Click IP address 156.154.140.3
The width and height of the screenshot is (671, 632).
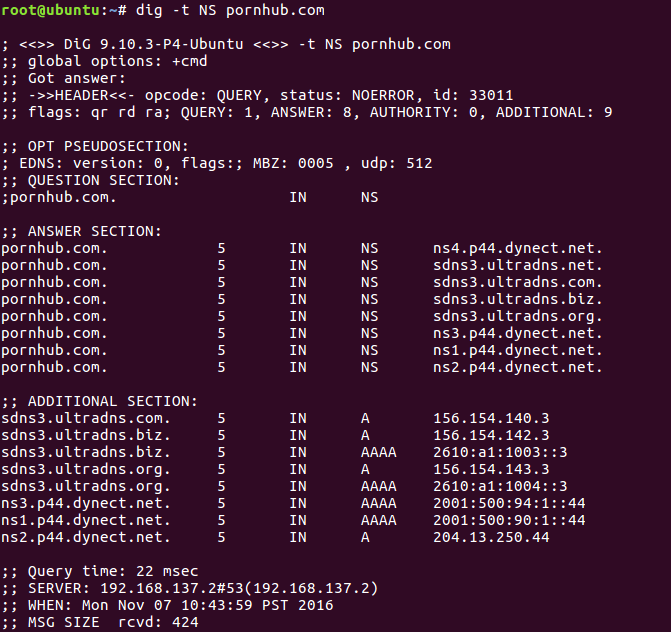click(491, 418)
